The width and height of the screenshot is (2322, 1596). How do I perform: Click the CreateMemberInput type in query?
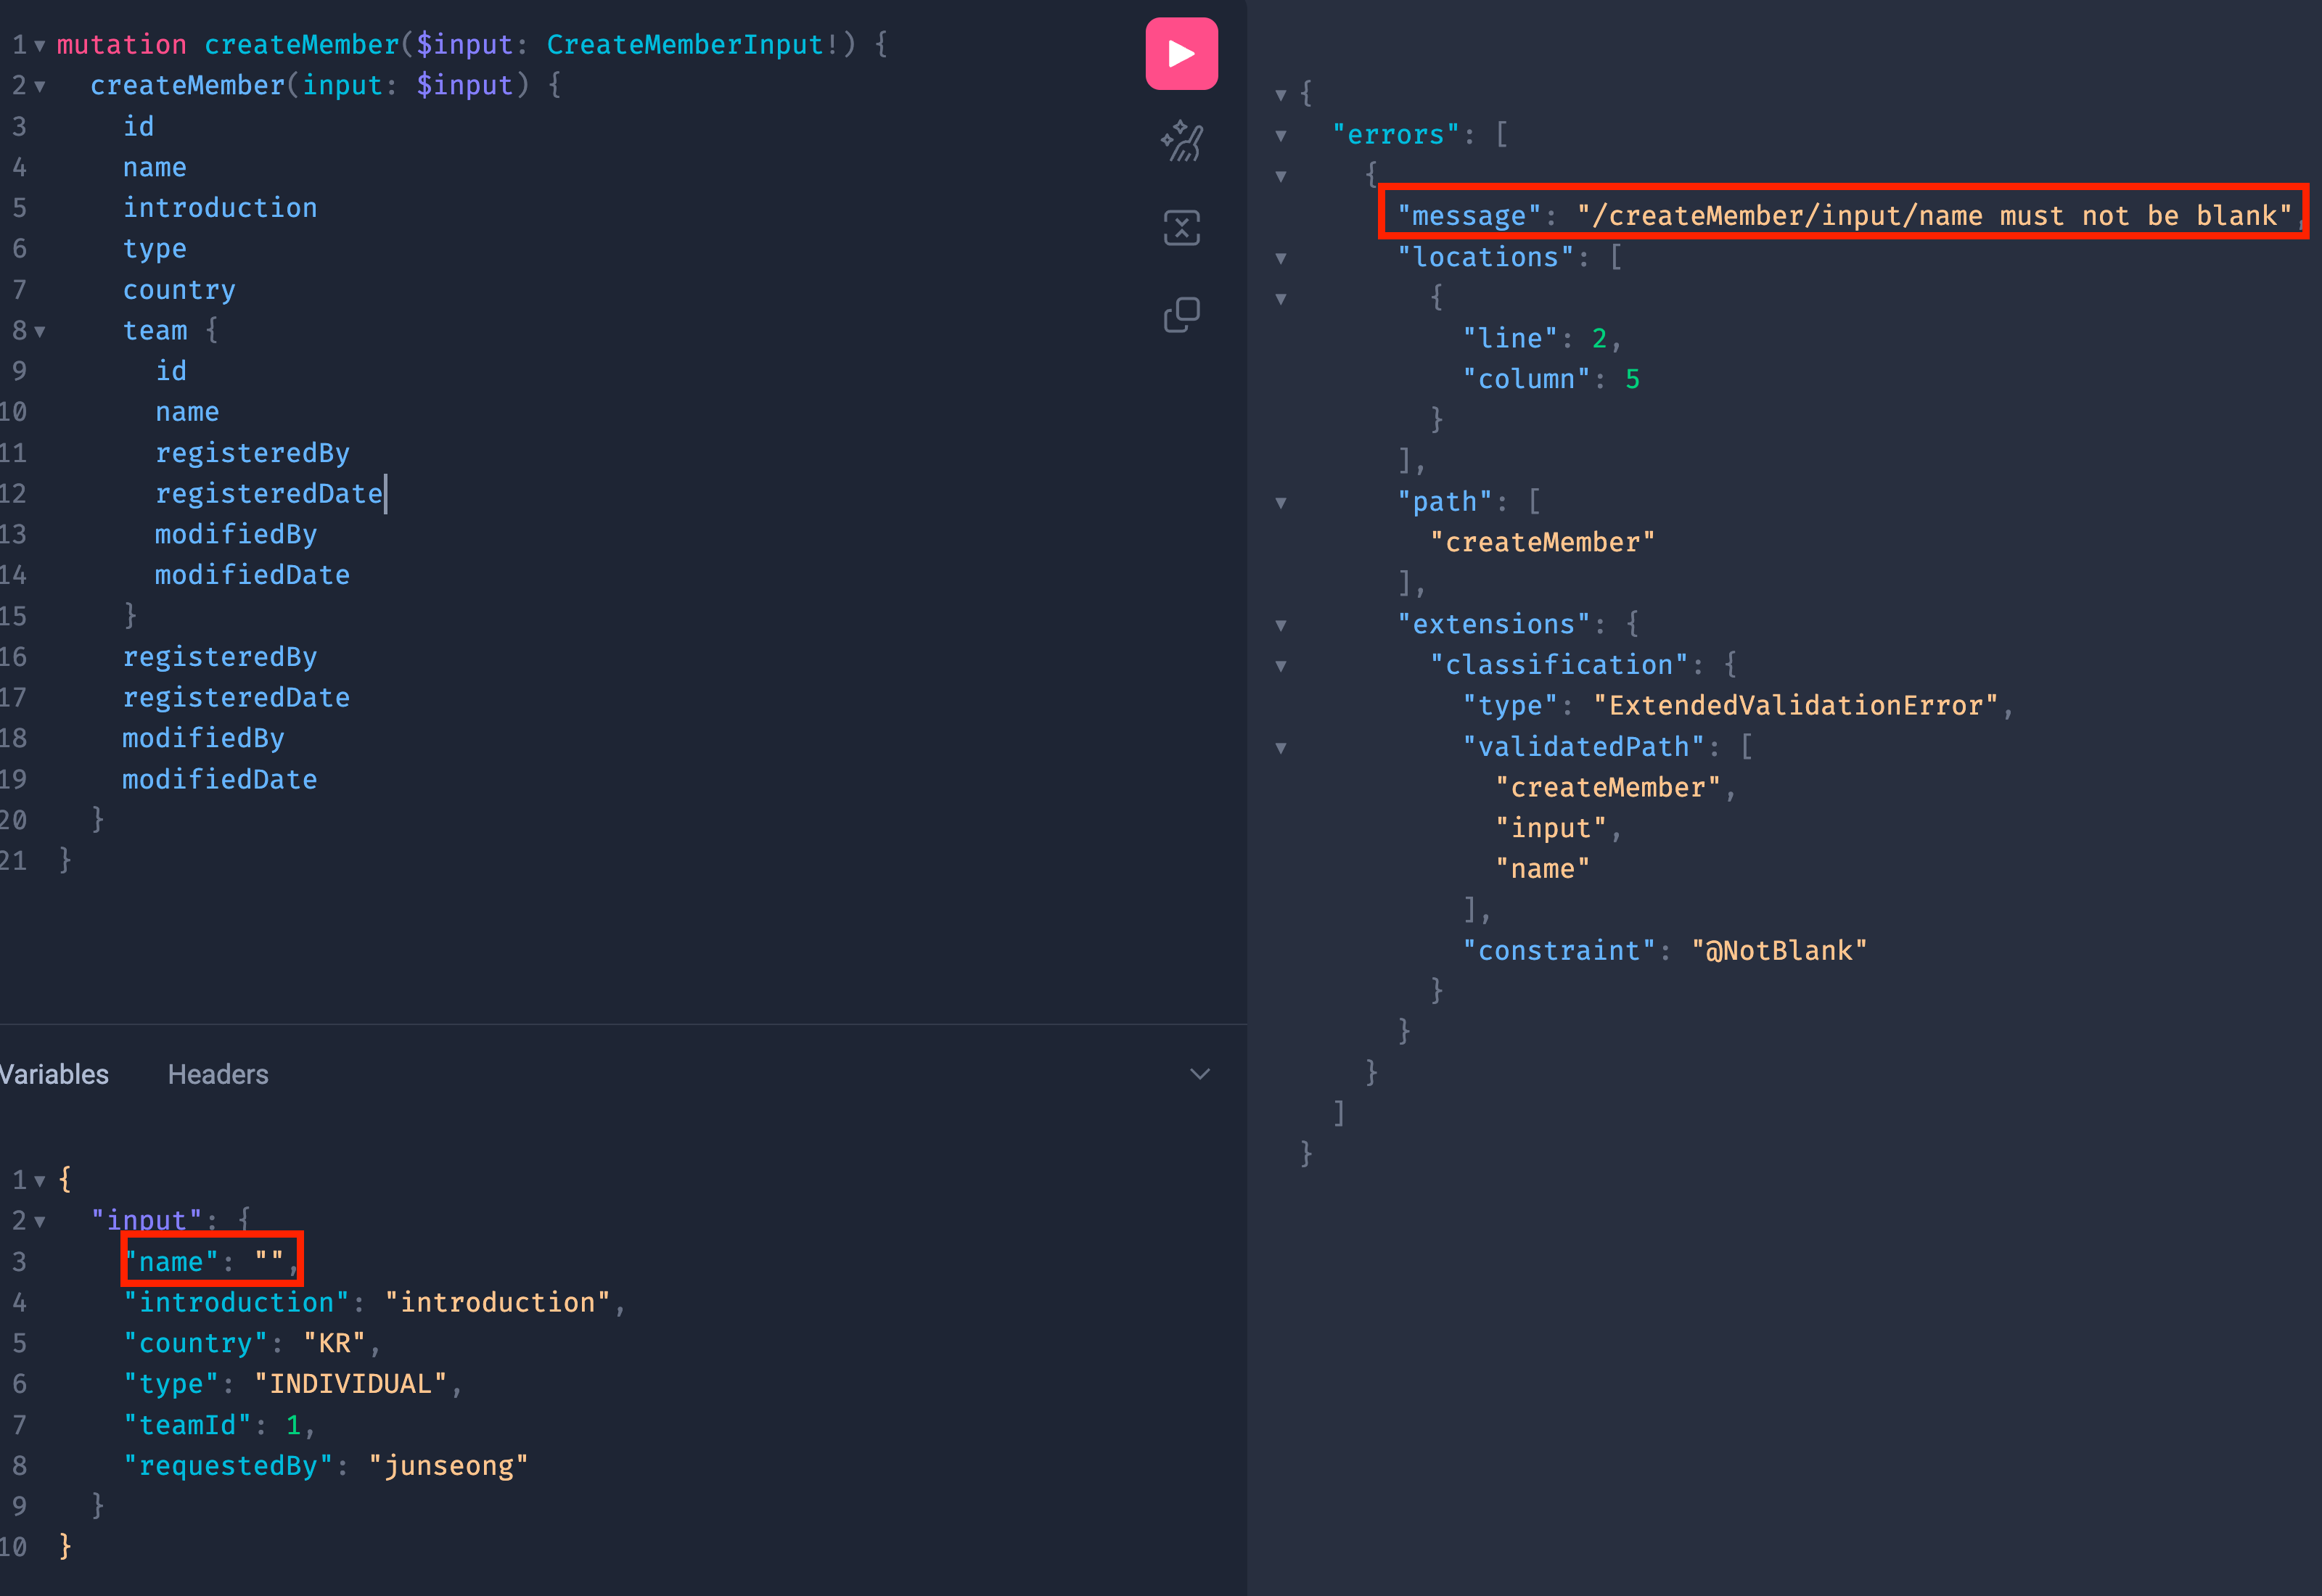[684, 45]
